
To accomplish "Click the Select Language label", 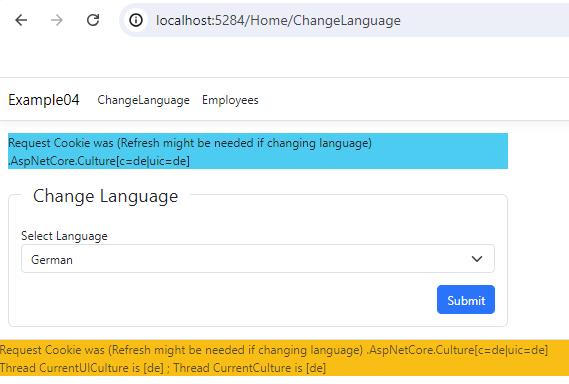I will point(64,236).
